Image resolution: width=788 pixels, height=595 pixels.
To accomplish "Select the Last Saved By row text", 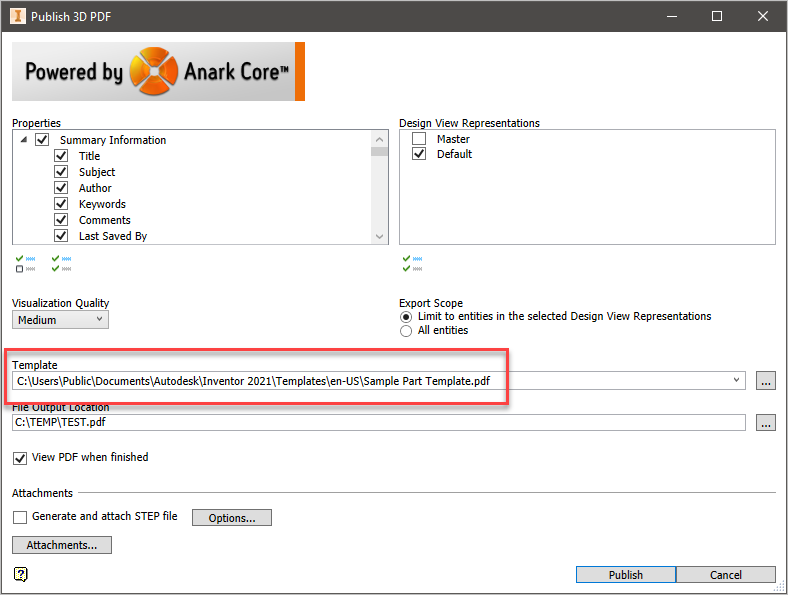I will (x=113, y=236).
